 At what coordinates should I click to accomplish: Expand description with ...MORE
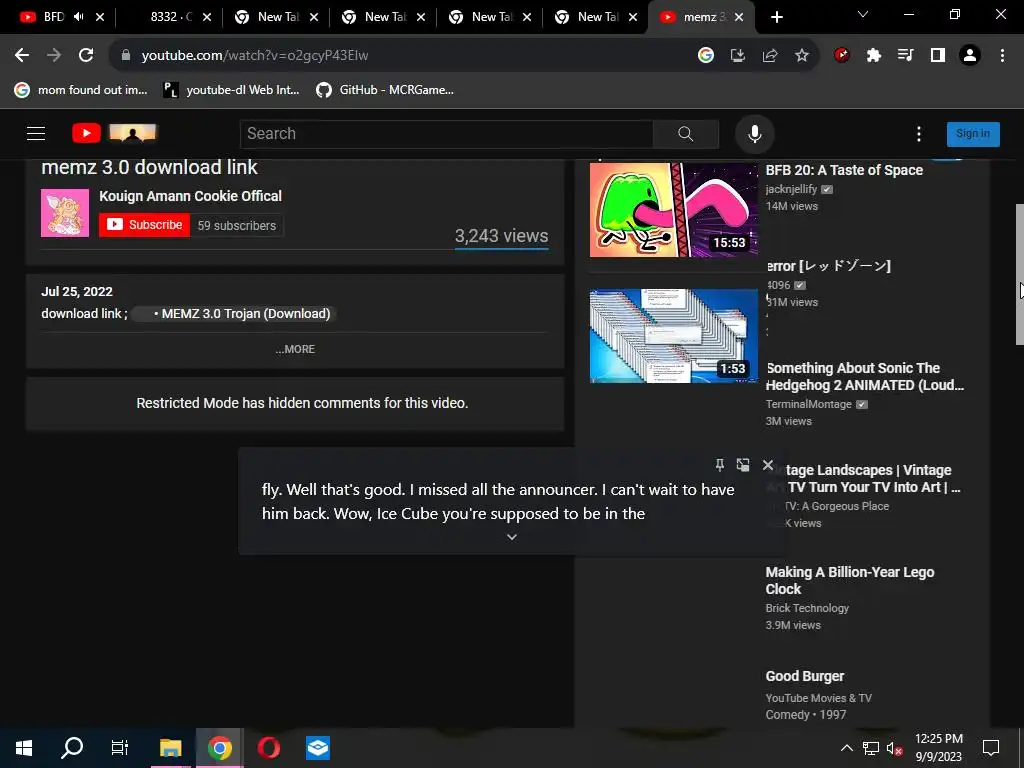coord(295,349)
